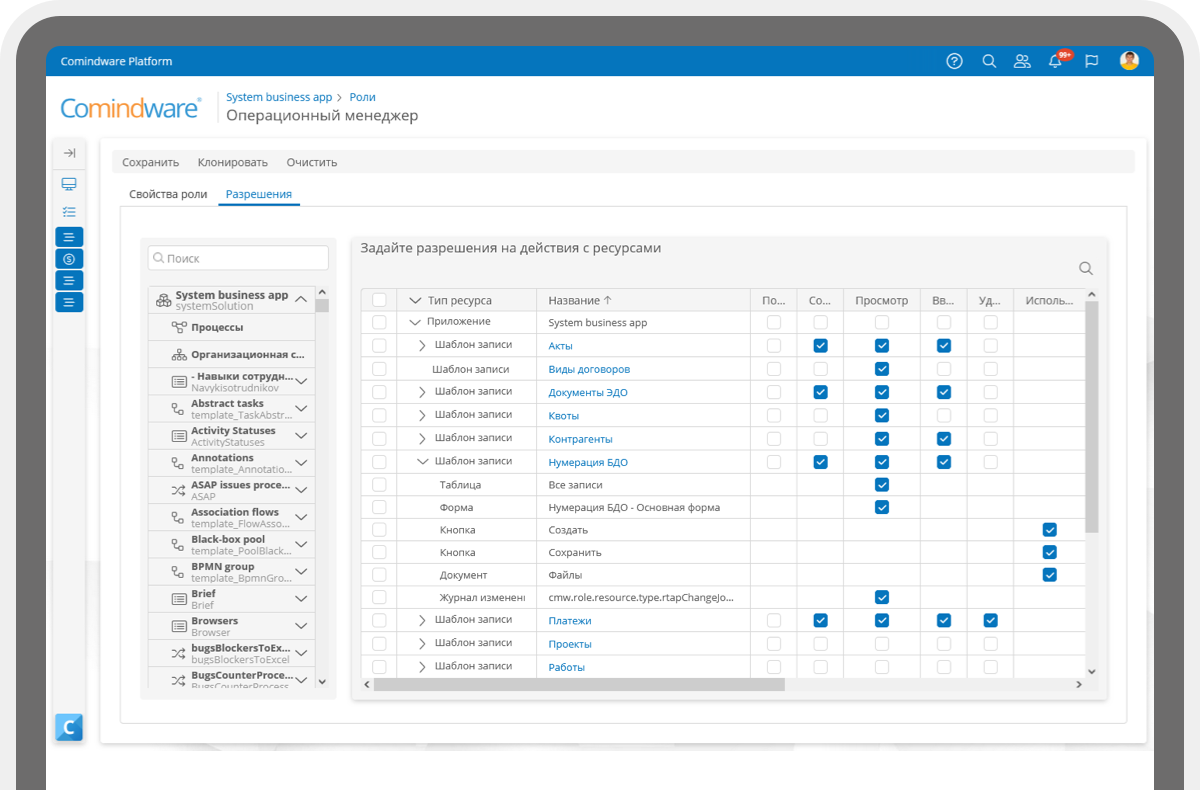Uncheck Просмотр permission for Квоты
The image size is (1200, 790).
click(x=882, y=415)
